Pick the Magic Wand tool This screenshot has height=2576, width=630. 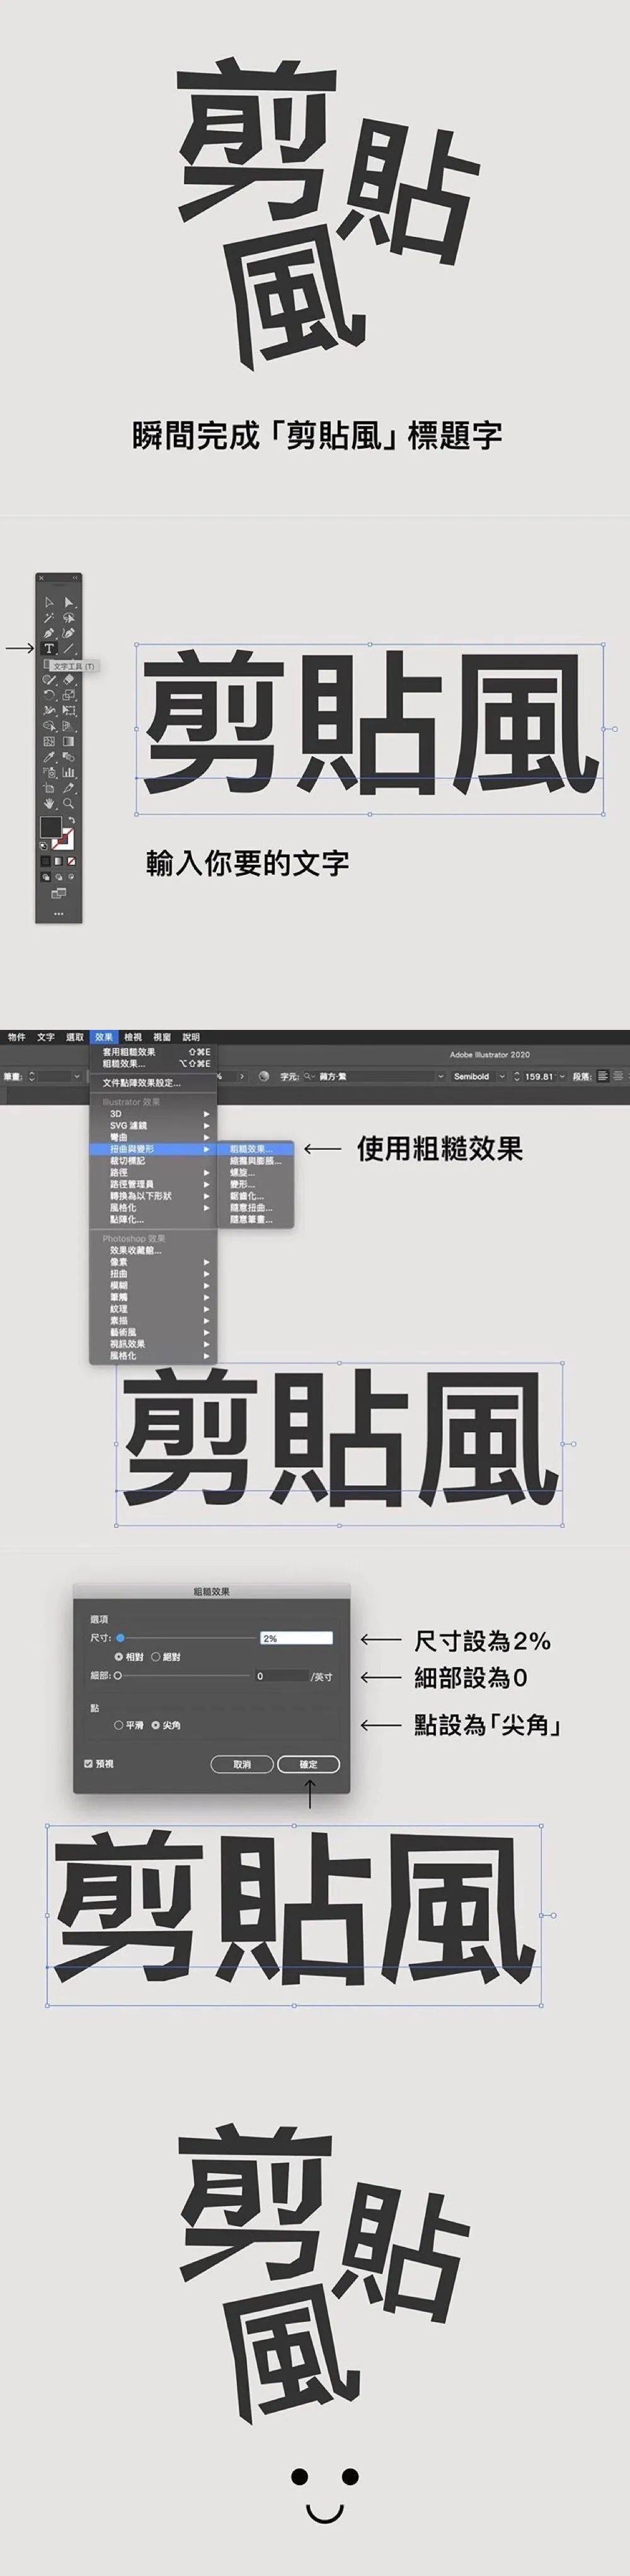49,618
